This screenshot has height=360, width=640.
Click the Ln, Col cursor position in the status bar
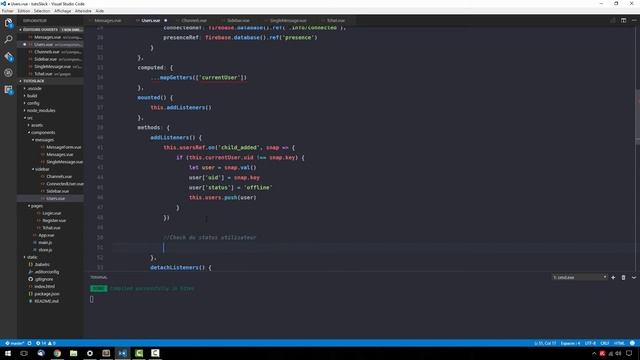point(545,343)
